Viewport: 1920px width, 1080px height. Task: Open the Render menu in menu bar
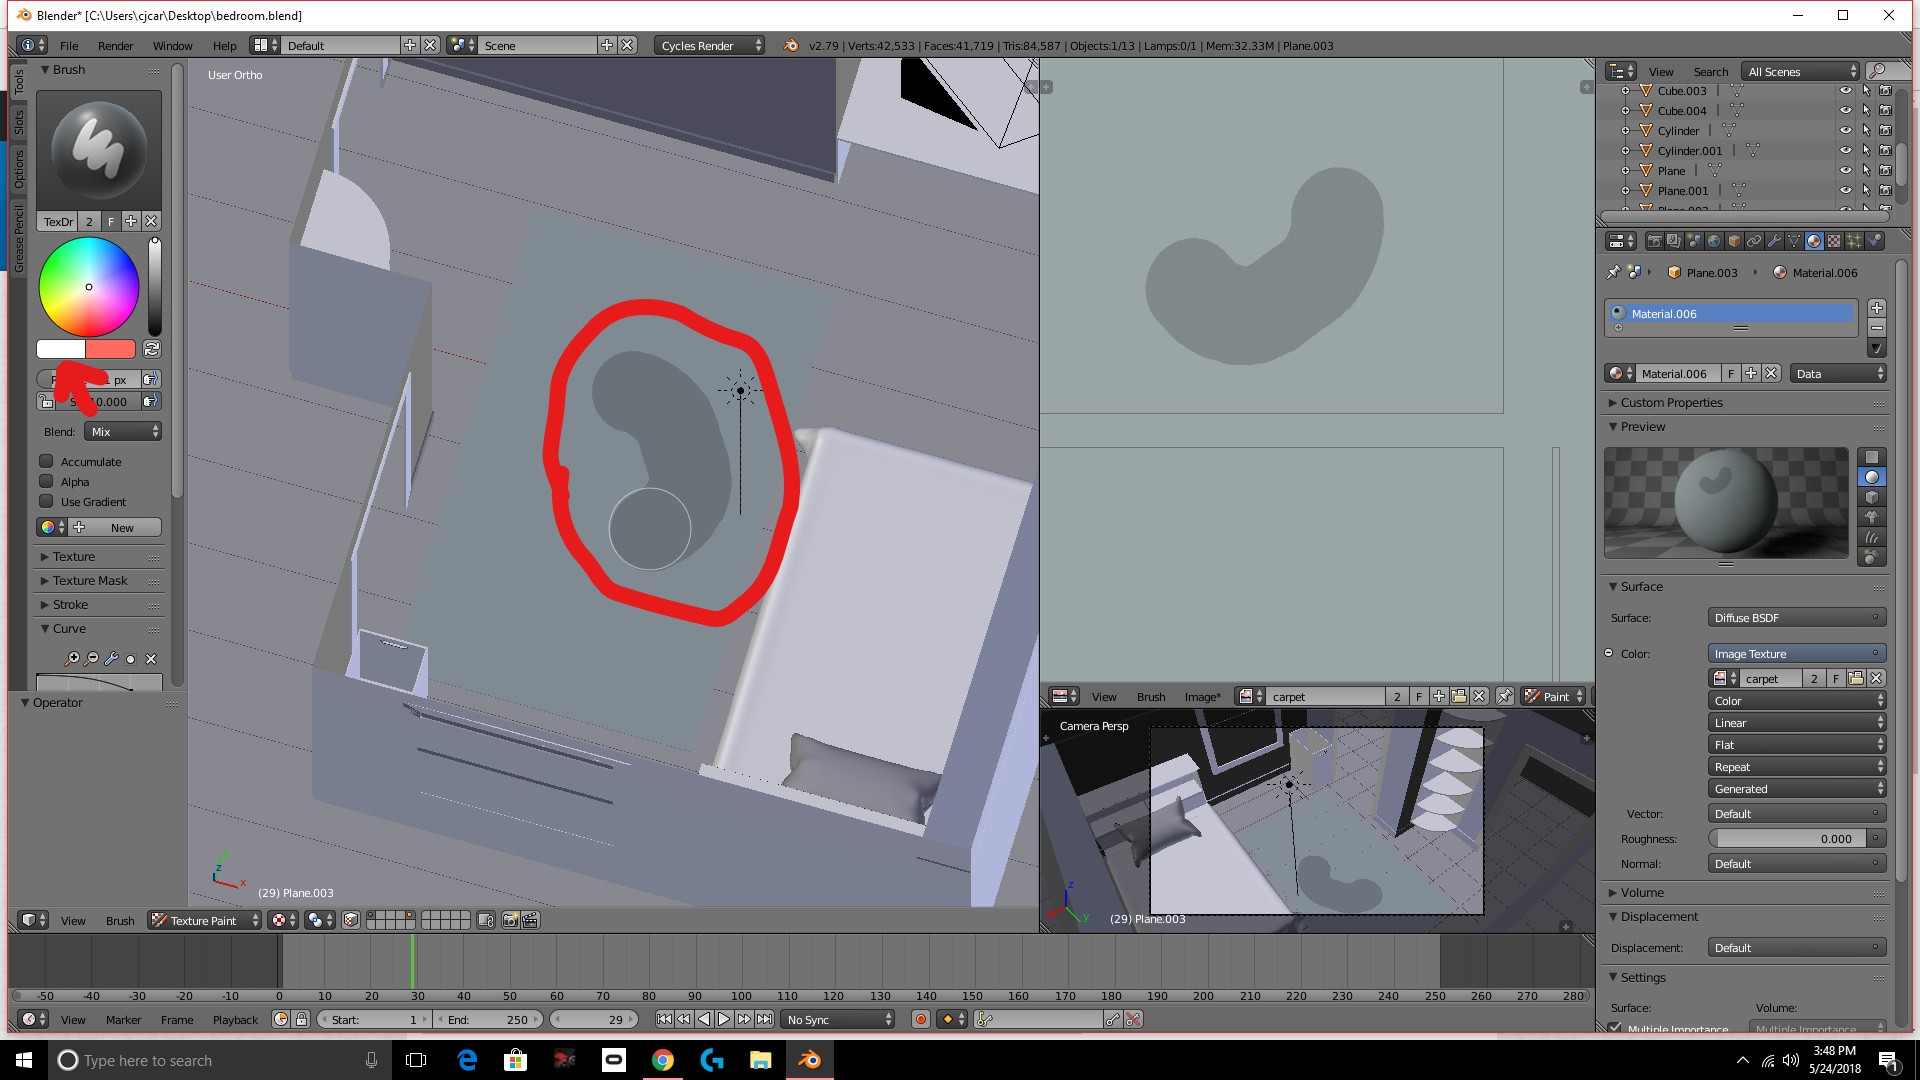[115, 45]
